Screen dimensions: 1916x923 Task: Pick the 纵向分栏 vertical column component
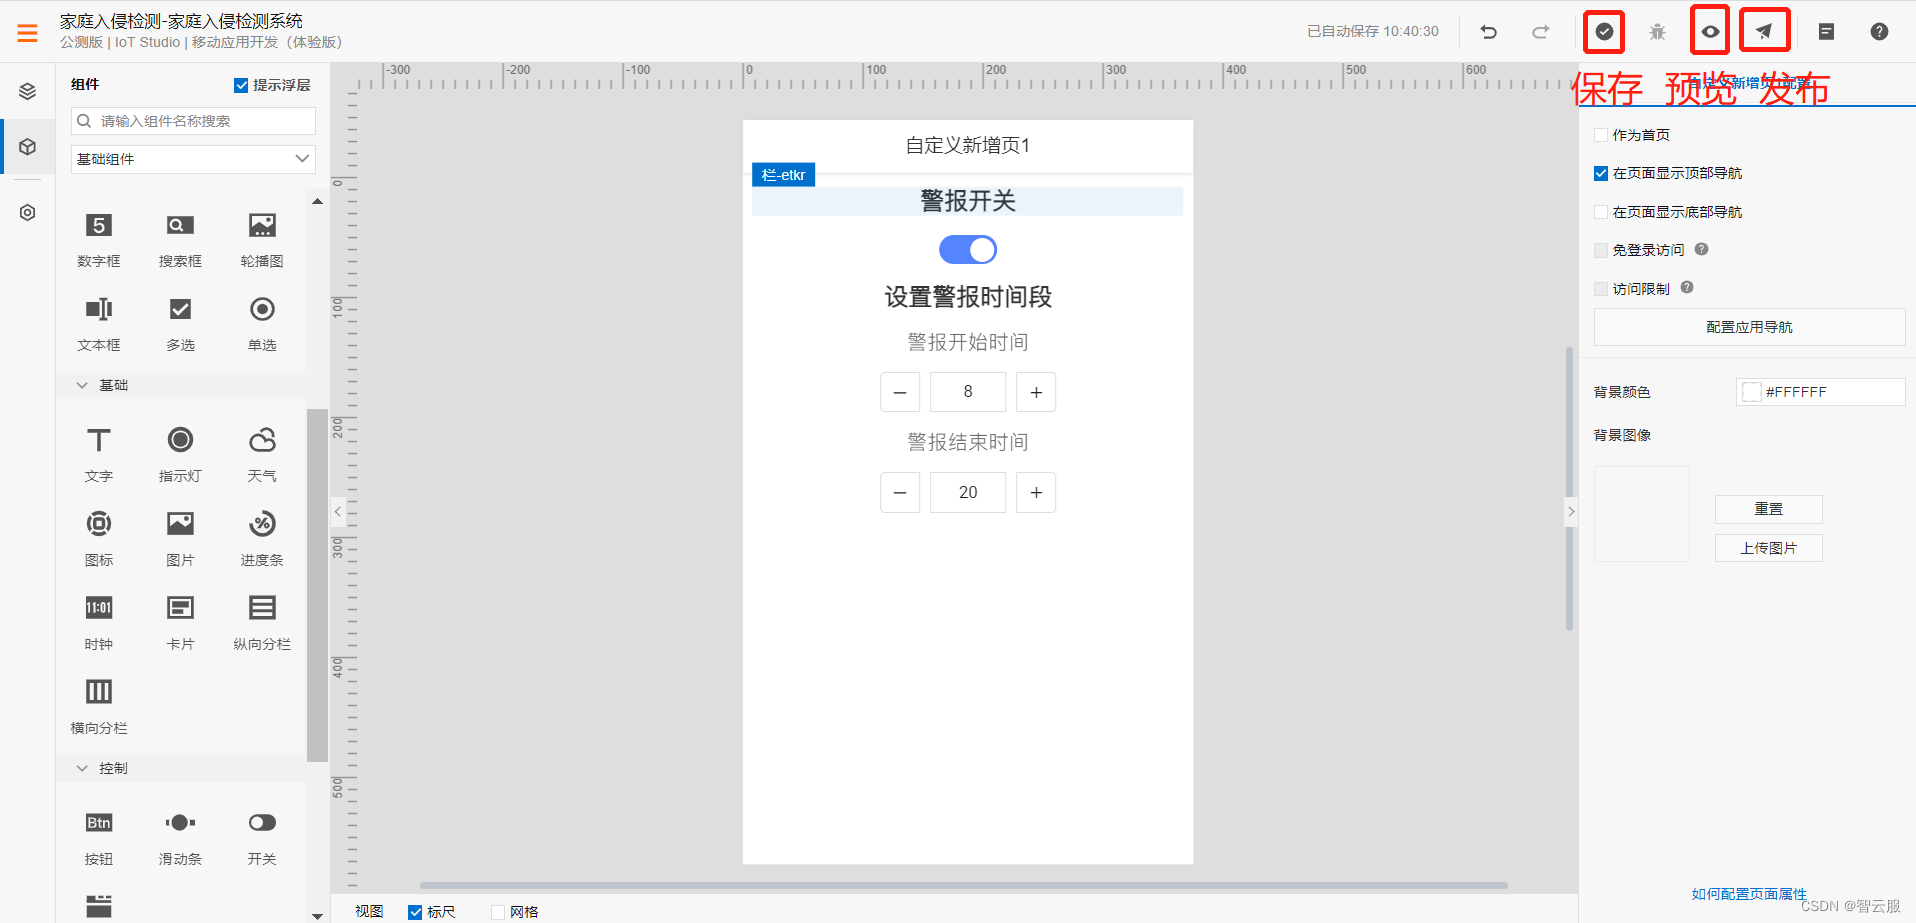point(262,623)
